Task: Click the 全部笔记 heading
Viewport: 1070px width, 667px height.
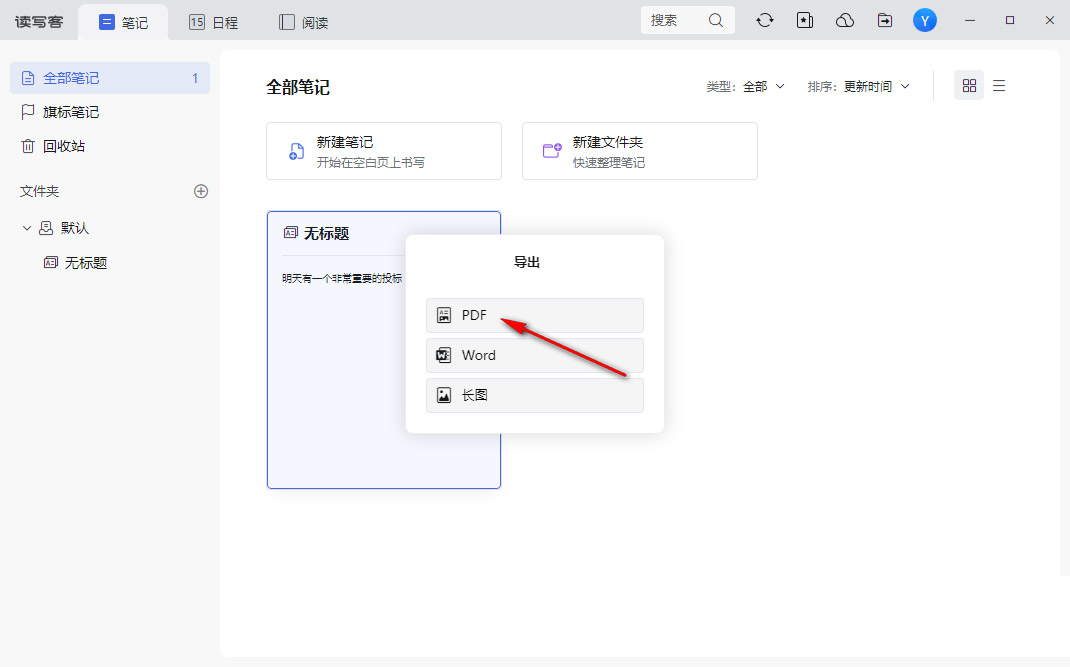Action: click(298, 87)
